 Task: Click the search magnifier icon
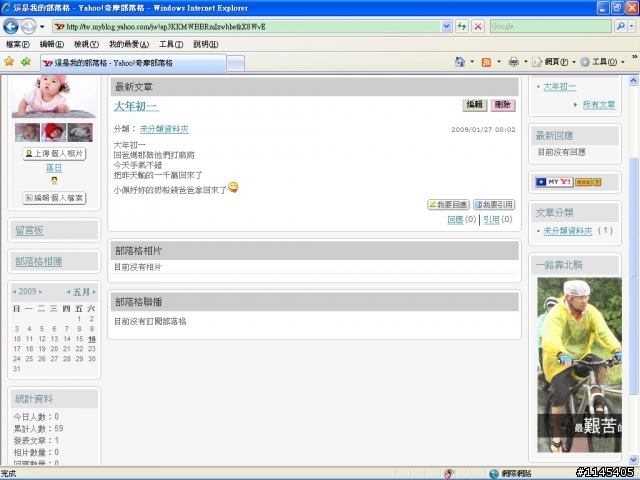(x=620, y=27)
